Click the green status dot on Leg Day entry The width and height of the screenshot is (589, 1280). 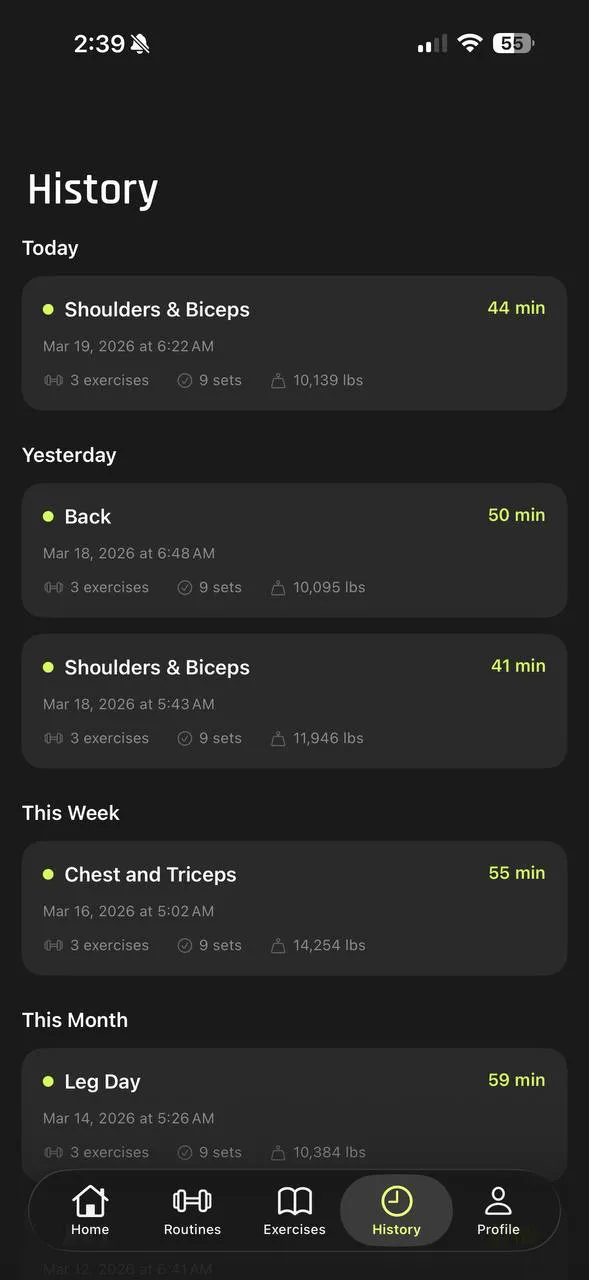(47, 1081)
